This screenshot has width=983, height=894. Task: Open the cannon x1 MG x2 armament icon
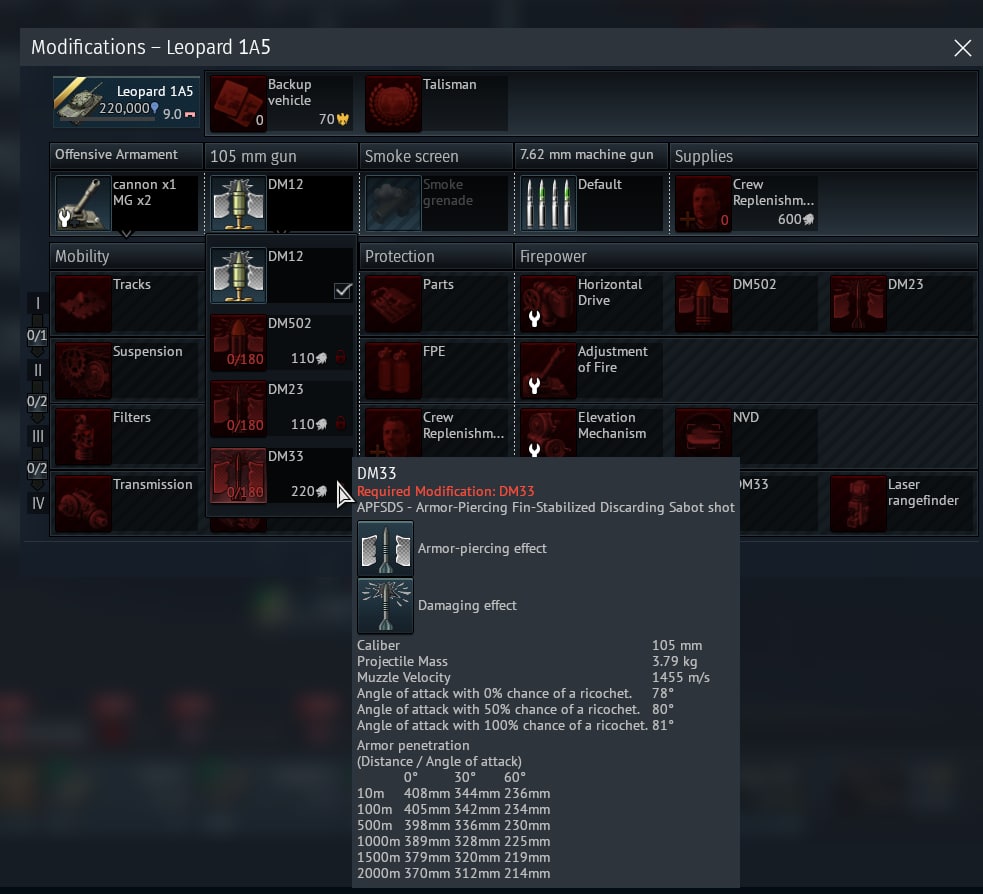tap(83, 203)
